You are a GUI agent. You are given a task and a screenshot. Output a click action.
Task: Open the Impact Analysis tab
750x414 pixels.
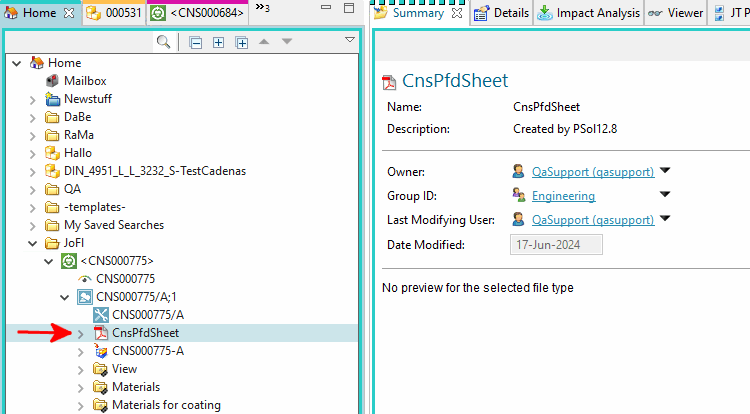click(588, 13)
